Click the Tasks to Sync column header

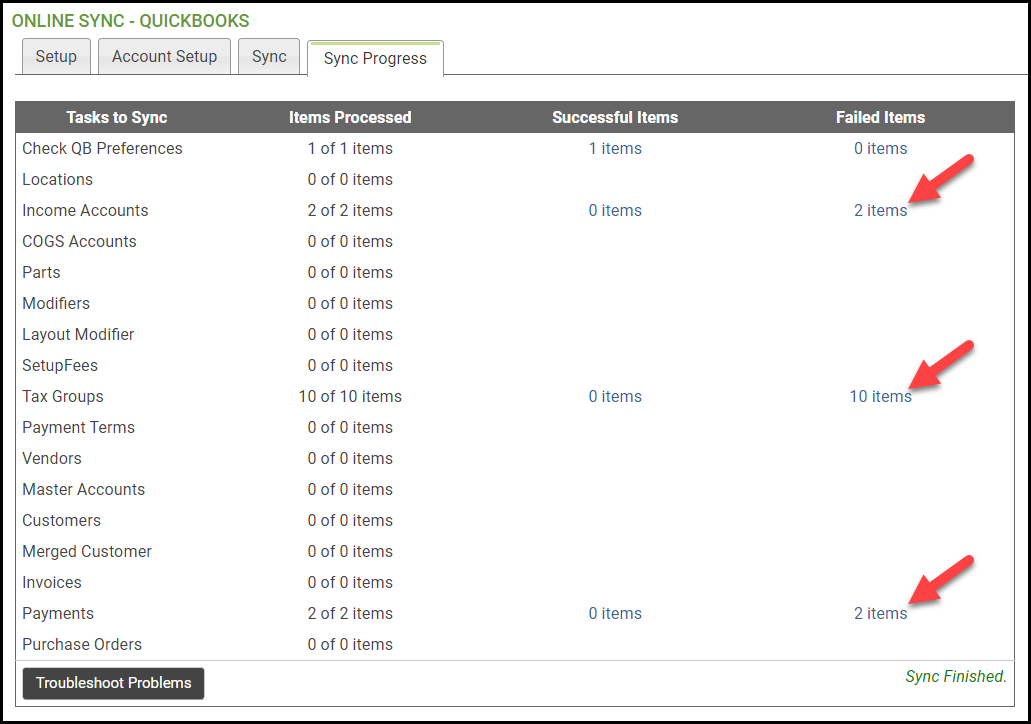point(116,118)
